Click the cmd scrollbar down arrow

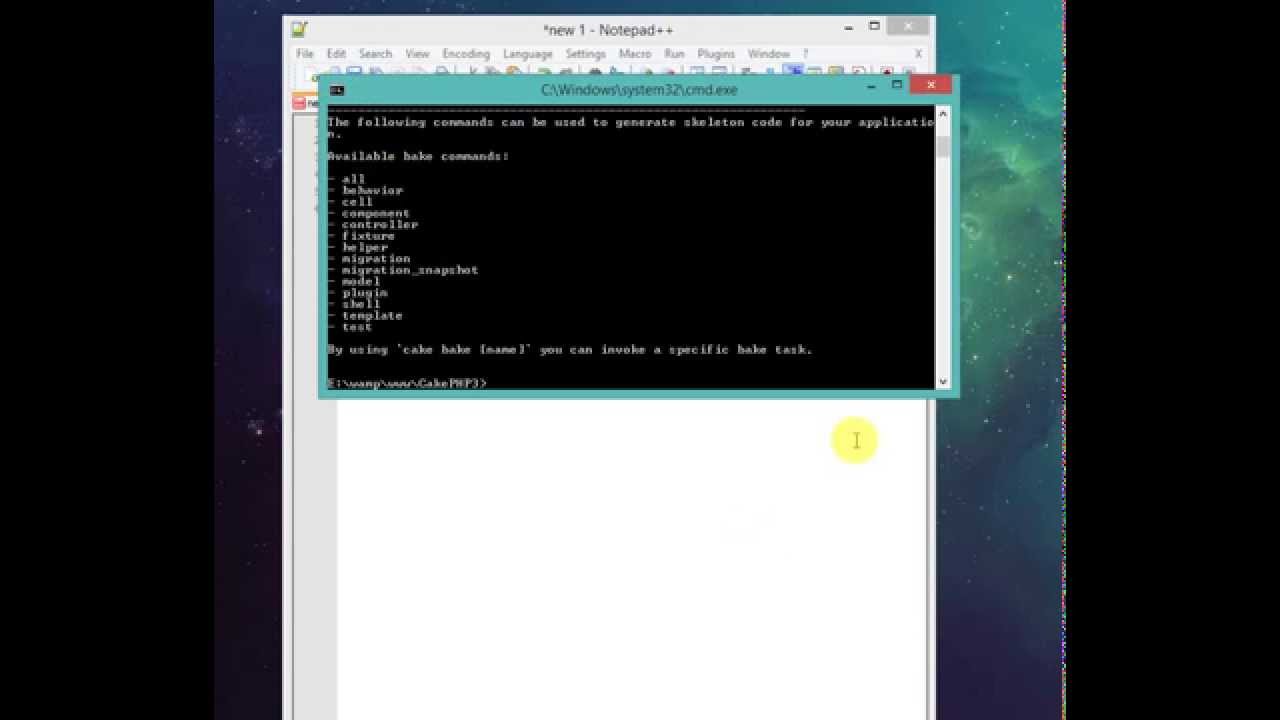click(x=942, y=382)
